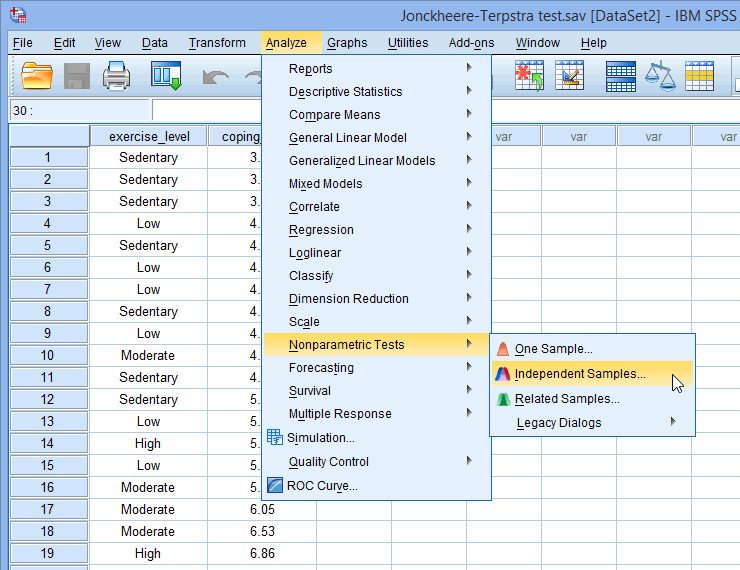This screenshot has height=570, width=740.
Task: Expand the Quality Control submenu
Action: [377, 461]
